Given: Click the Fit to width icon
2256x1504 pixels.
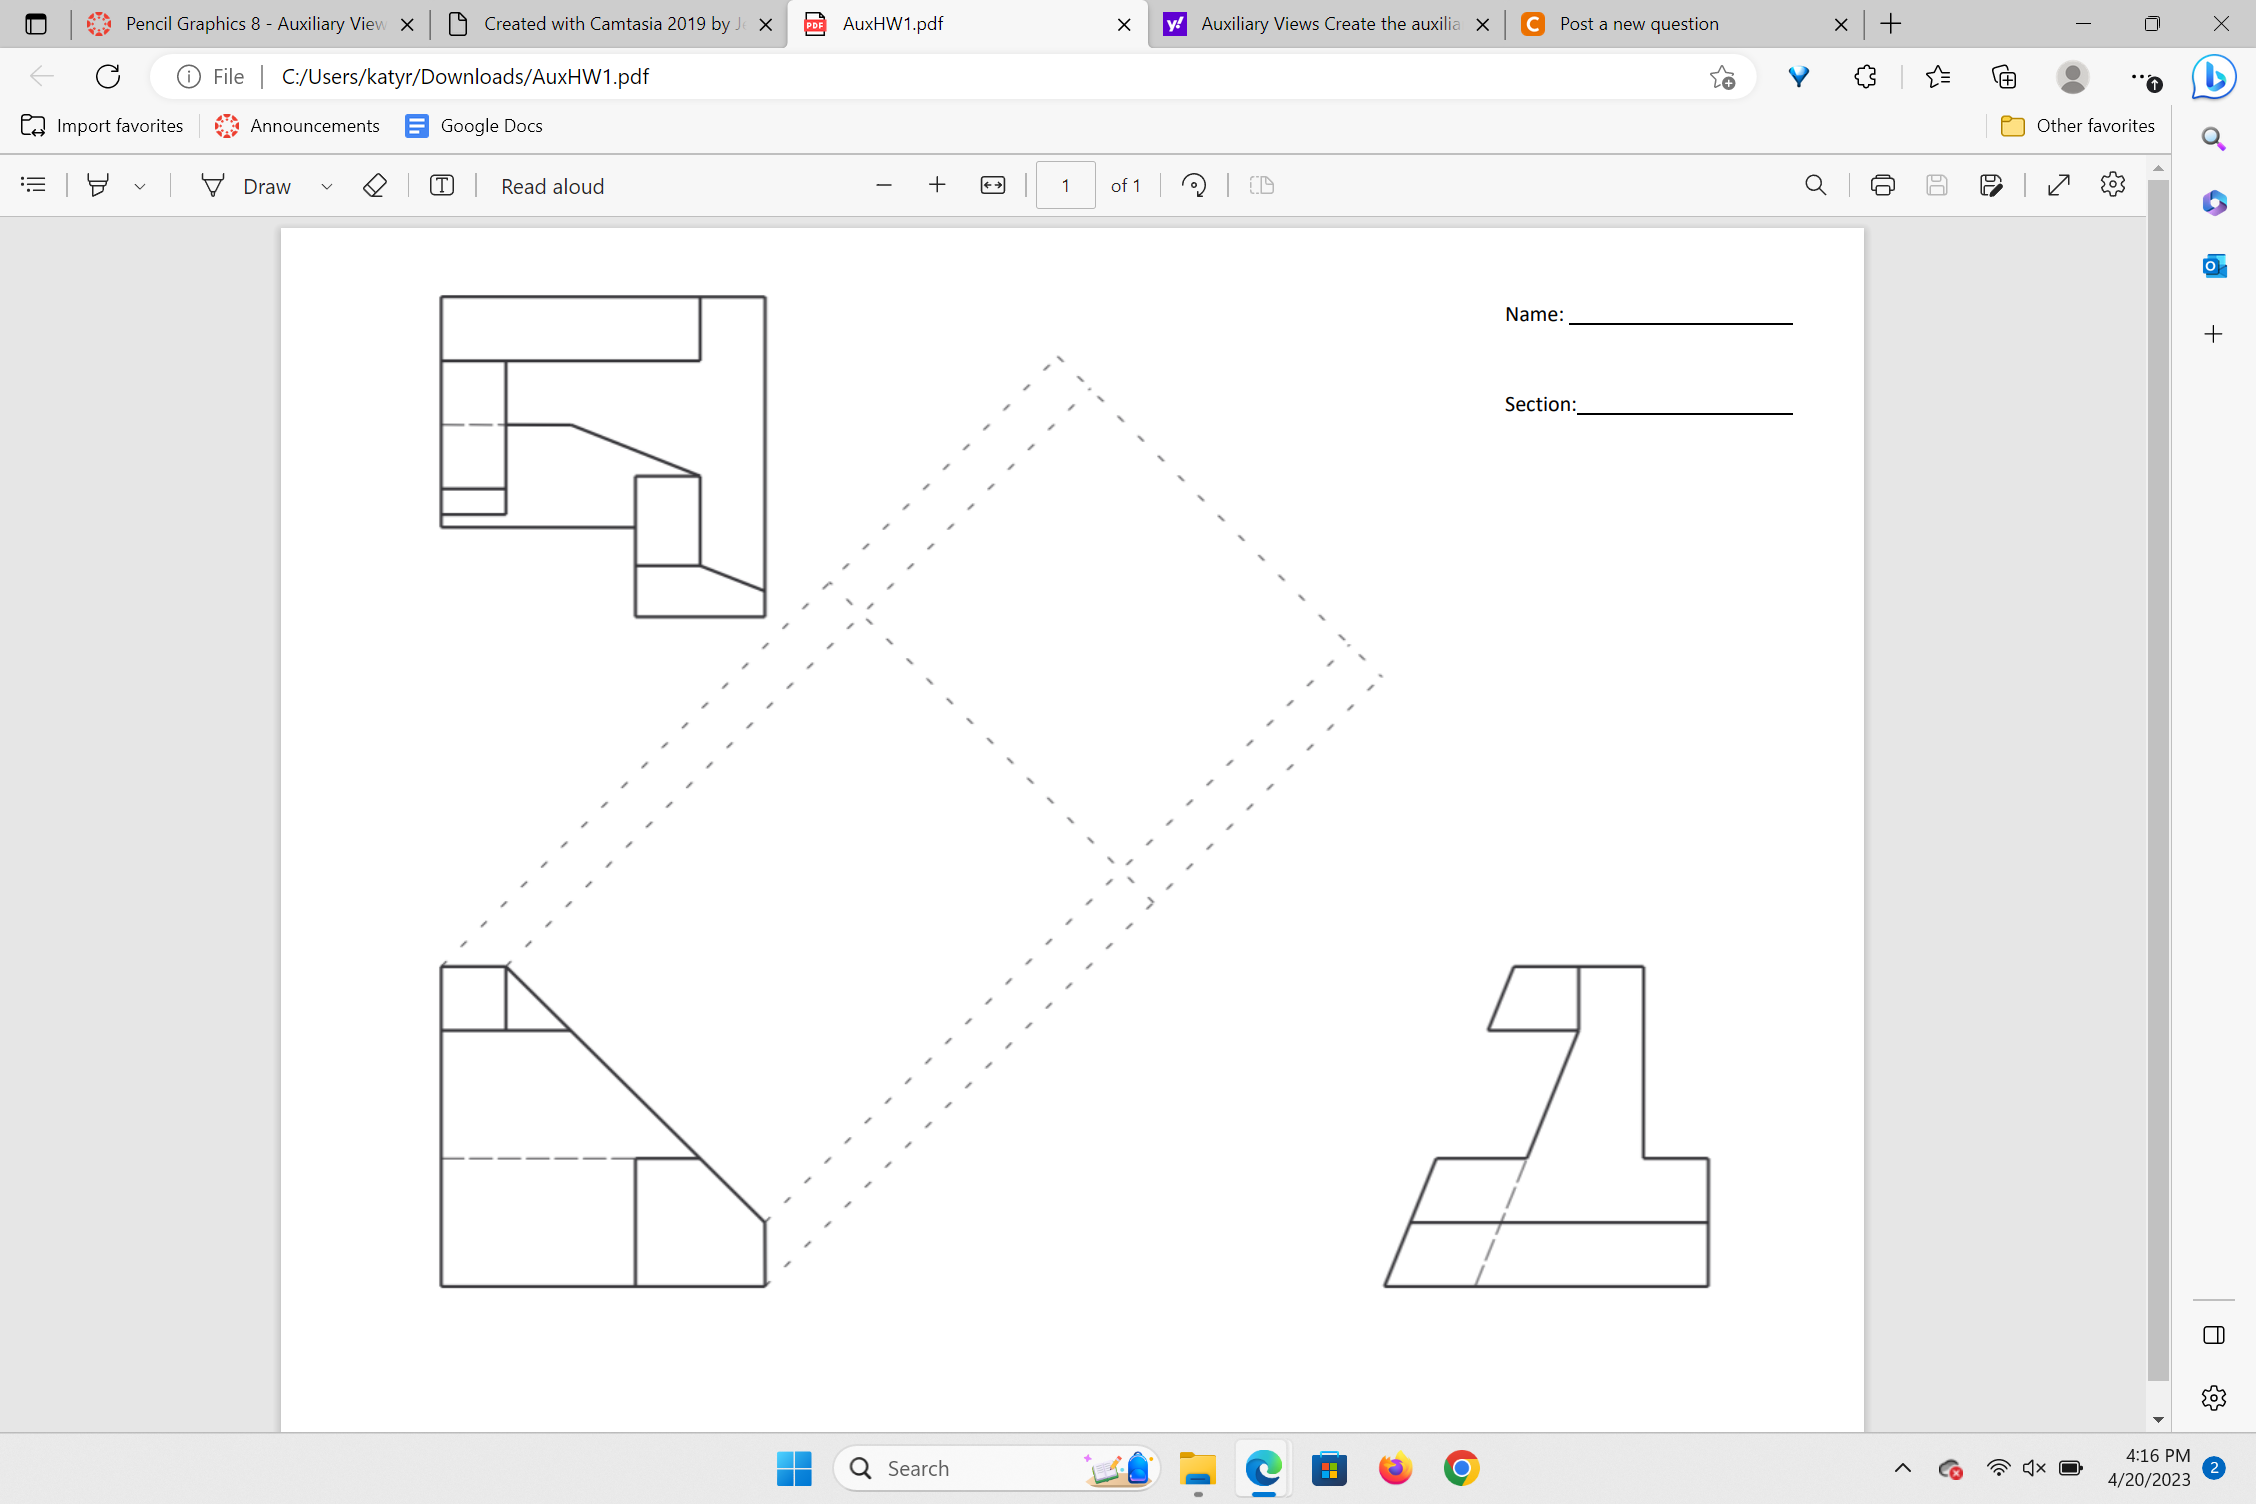Looking at the screenshot, I should point(993,186).
